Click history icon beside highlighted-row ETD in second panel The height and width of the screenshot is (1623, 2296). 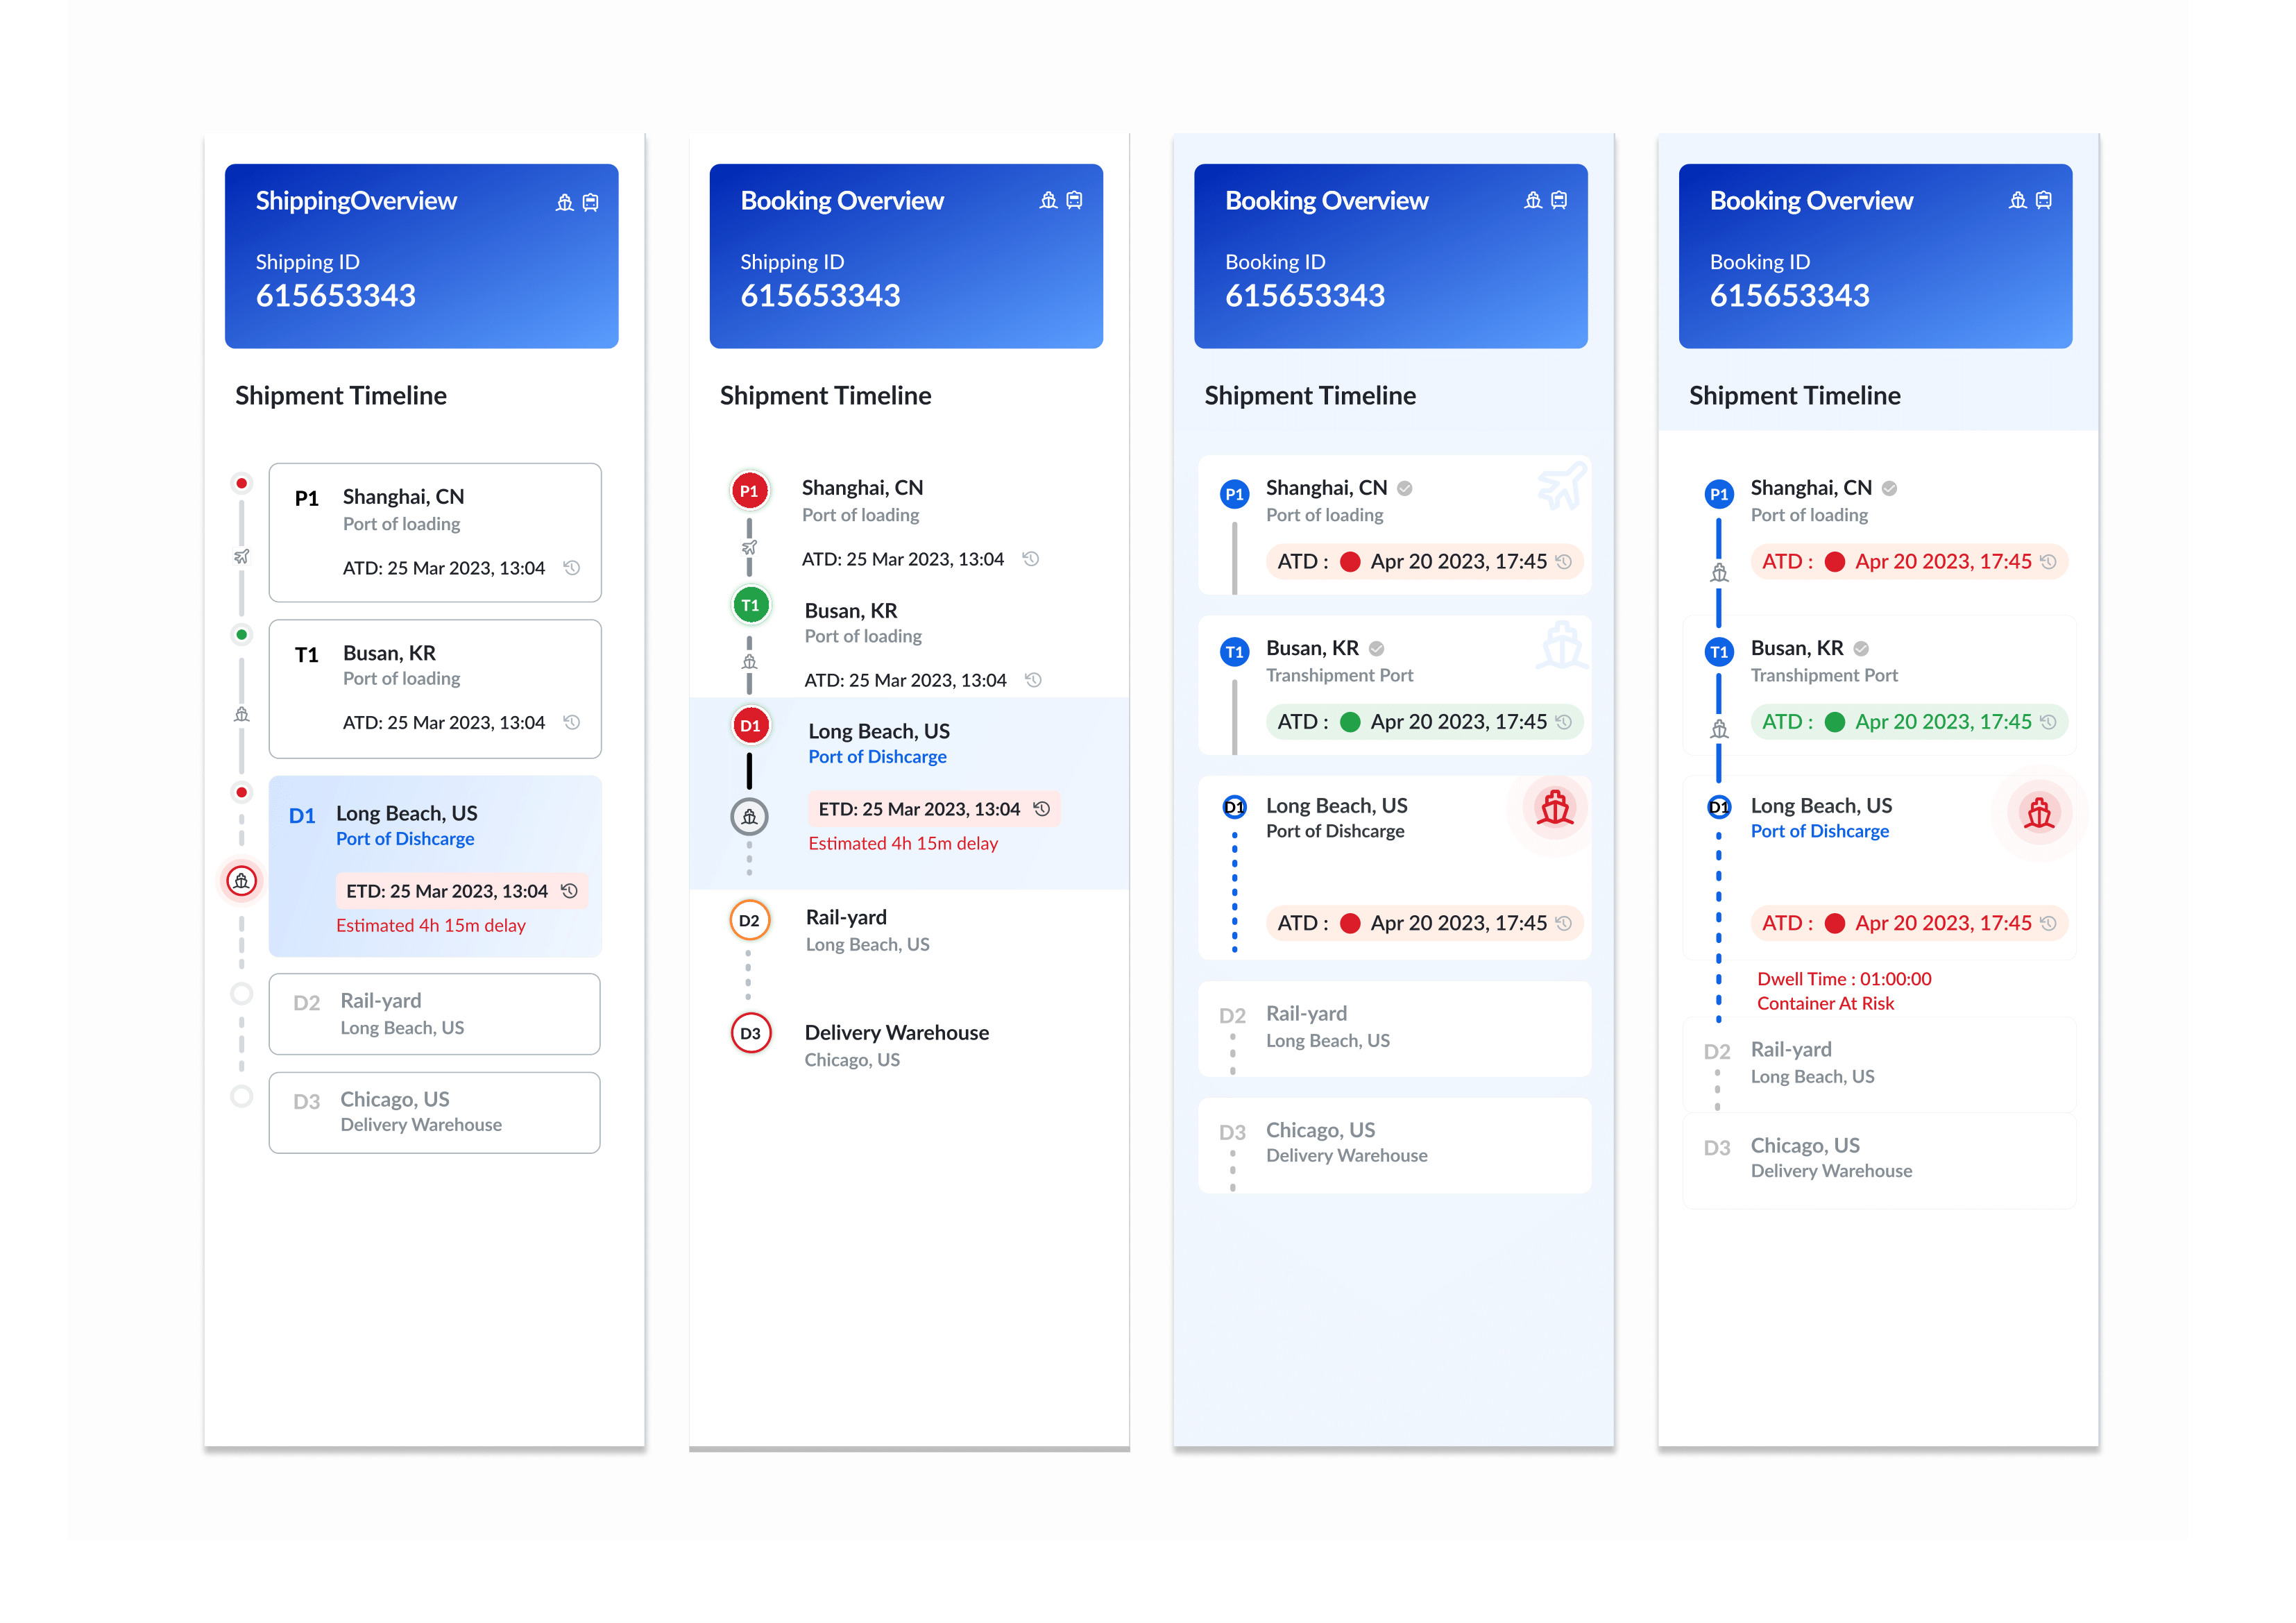(x=1042, y=808)
